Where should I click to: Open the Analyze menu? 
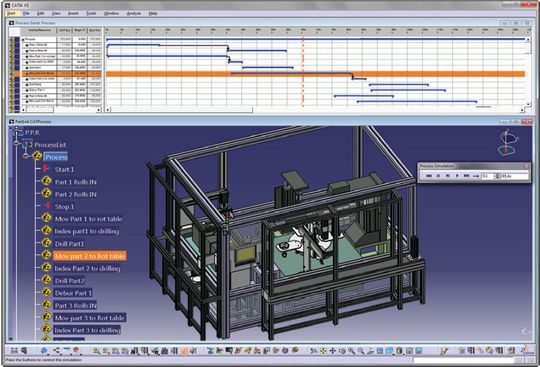pos(134,13)
